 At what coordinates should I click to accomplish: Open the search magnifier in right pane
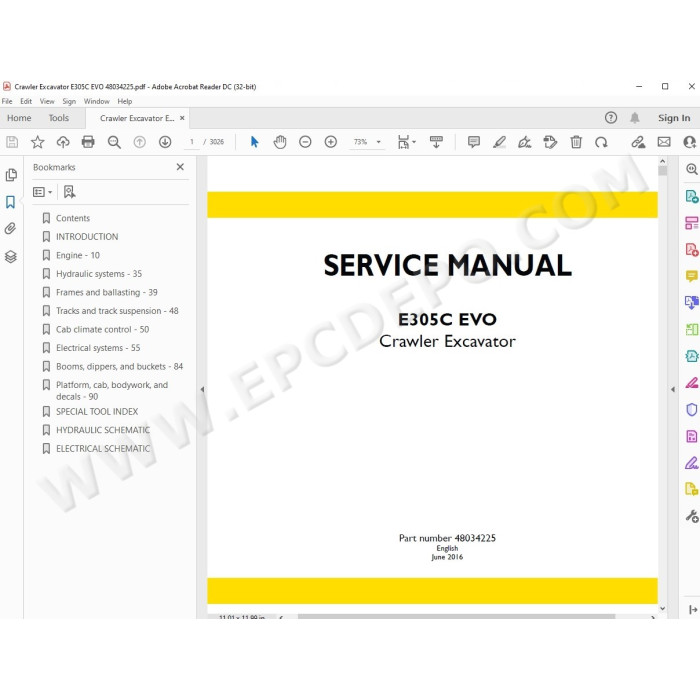click(692, 169)
